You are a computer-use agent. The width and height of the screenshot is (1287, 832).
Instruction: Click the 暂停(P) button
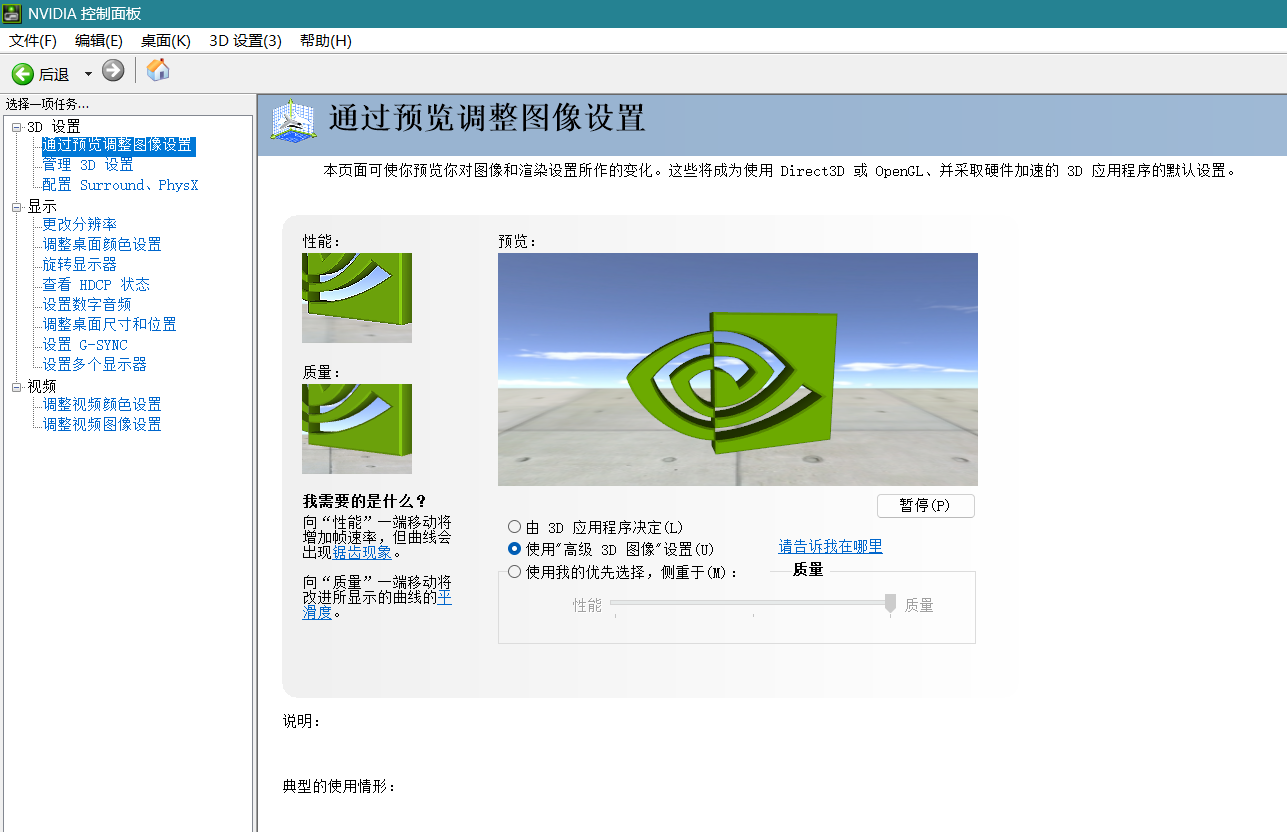(925, 506)
